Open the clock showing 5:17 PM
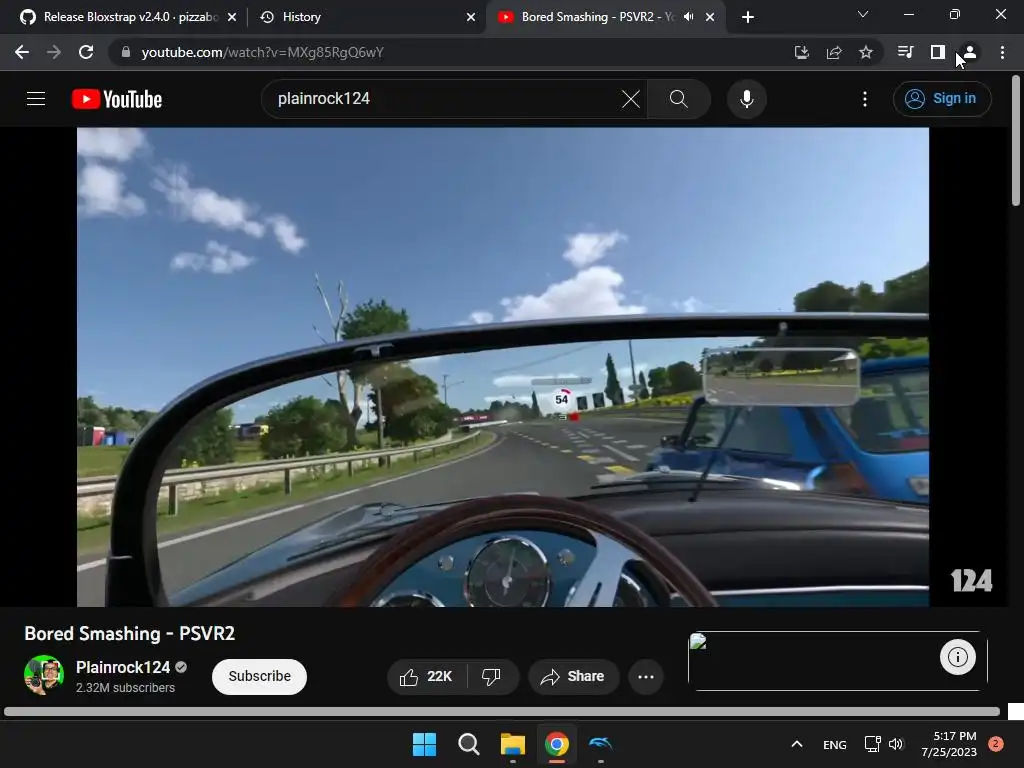This screenshot has height=768, width=1024. (x=949, y=744)
